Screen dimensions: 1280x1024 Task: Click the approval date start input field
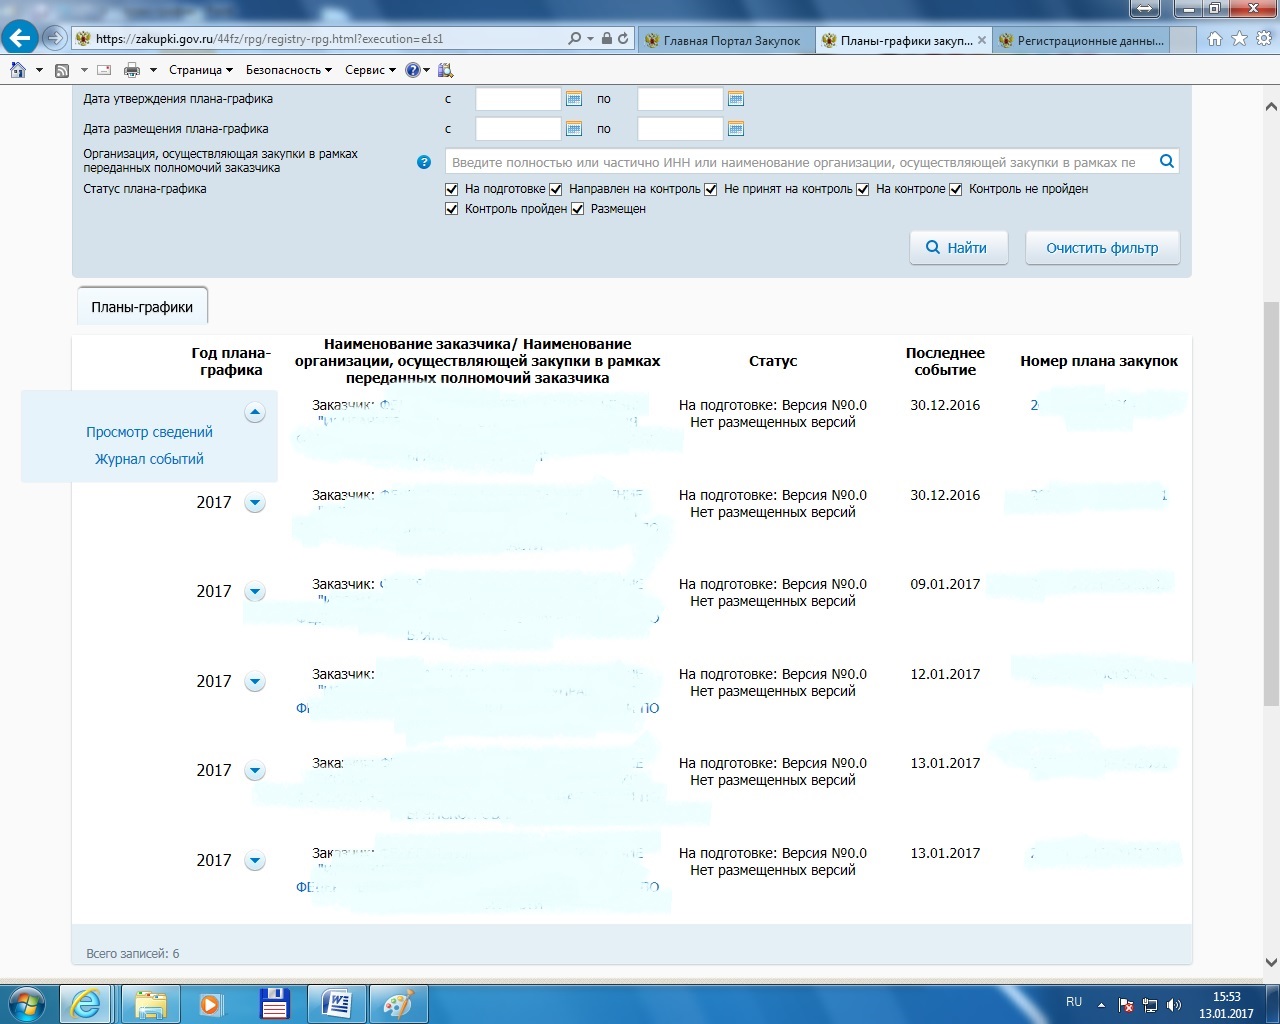(518, 99)
